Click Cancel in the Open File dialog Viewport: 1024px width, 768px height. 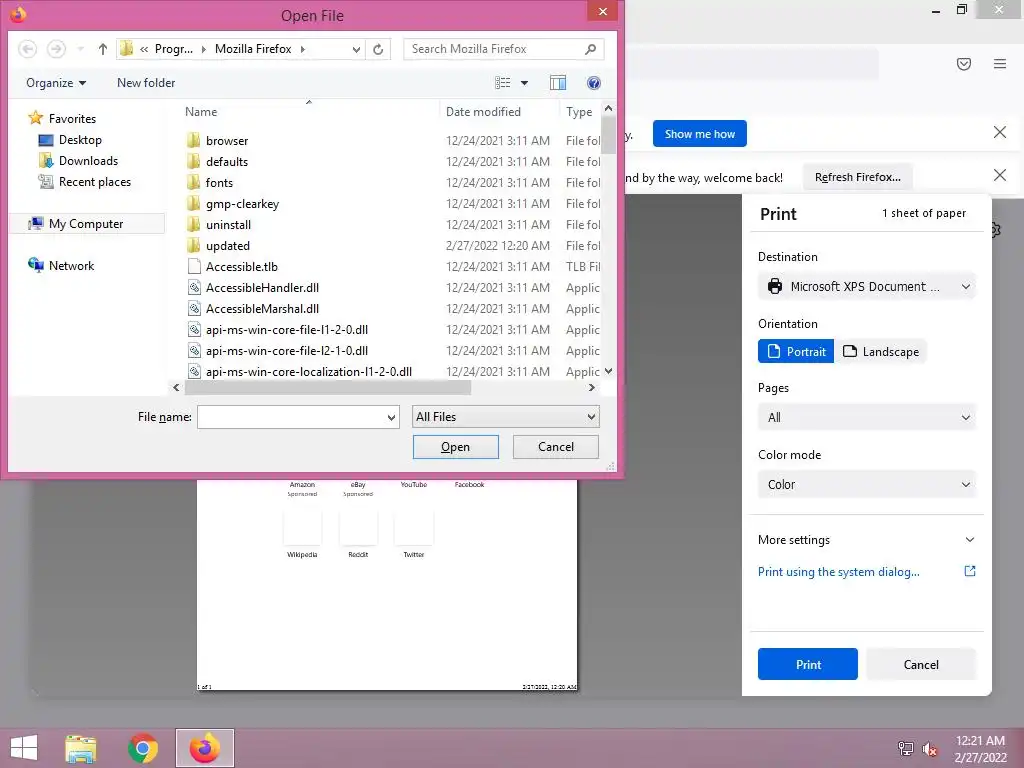(556, 447)
